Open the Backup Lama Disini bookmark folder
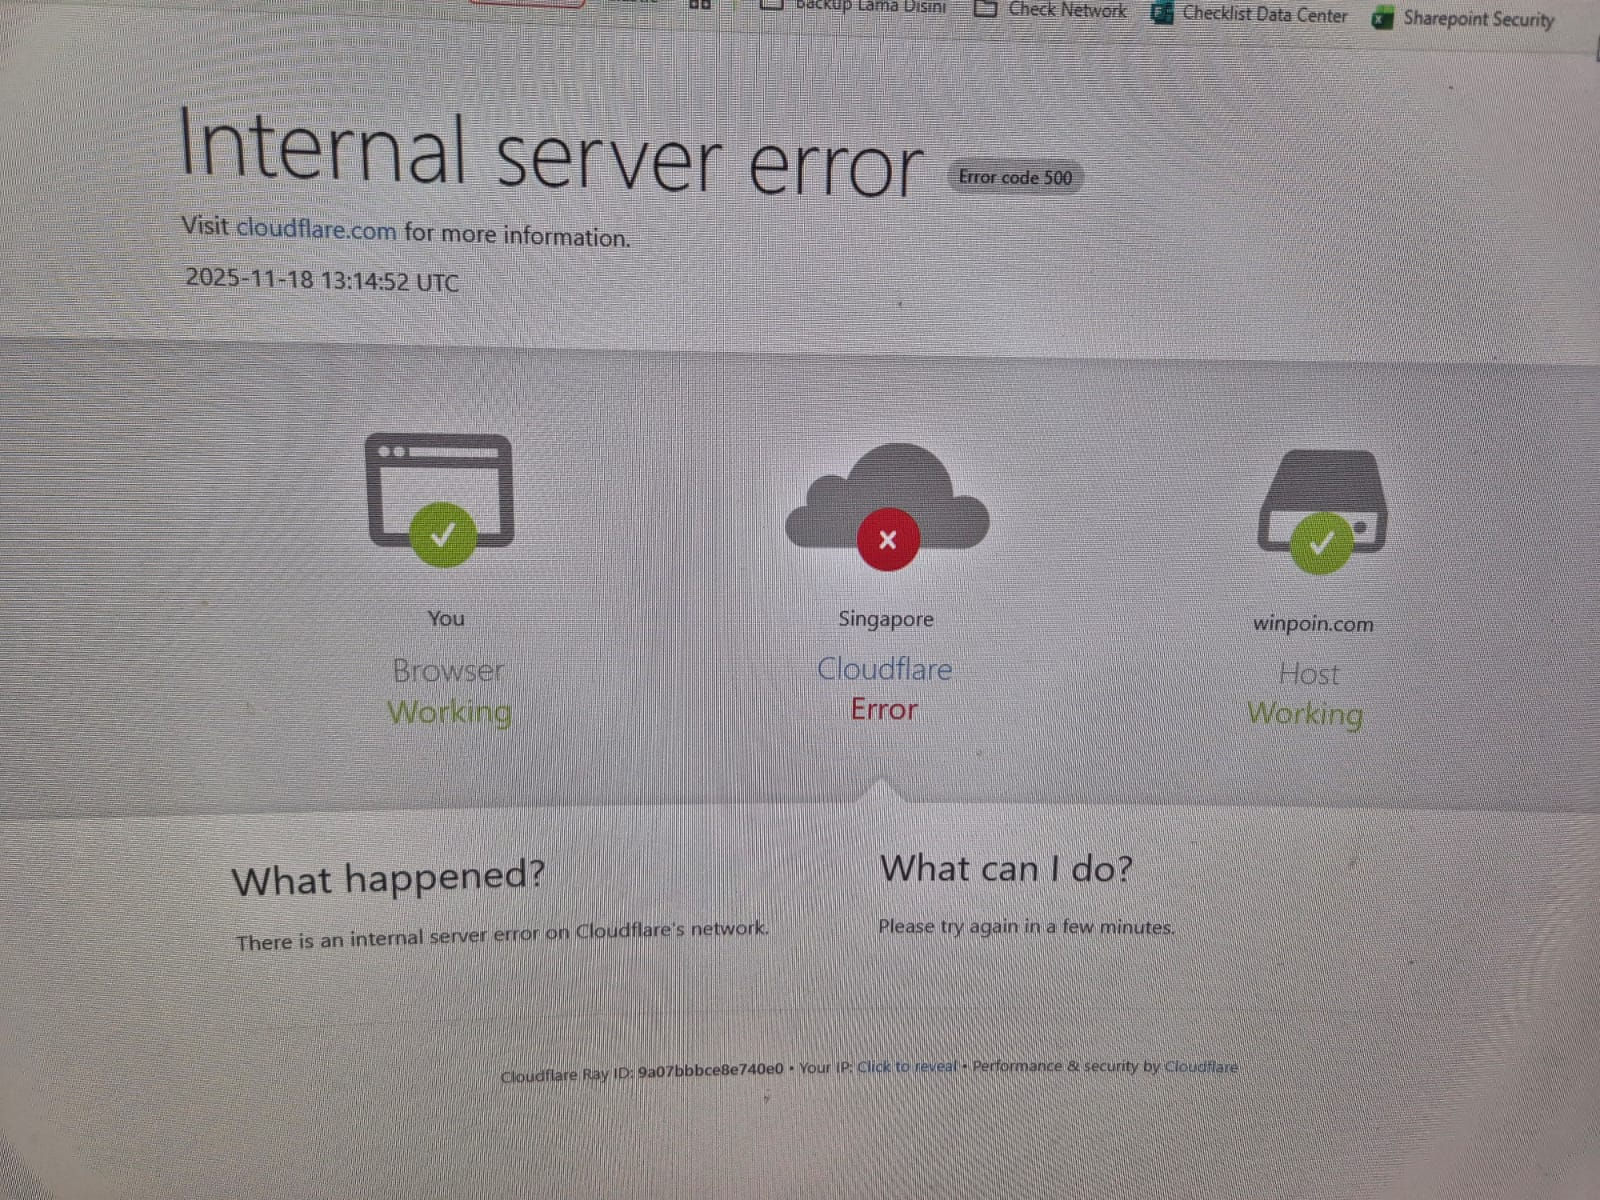The height and width of the screenshot is (1200, 1600). tap(853, 6)
